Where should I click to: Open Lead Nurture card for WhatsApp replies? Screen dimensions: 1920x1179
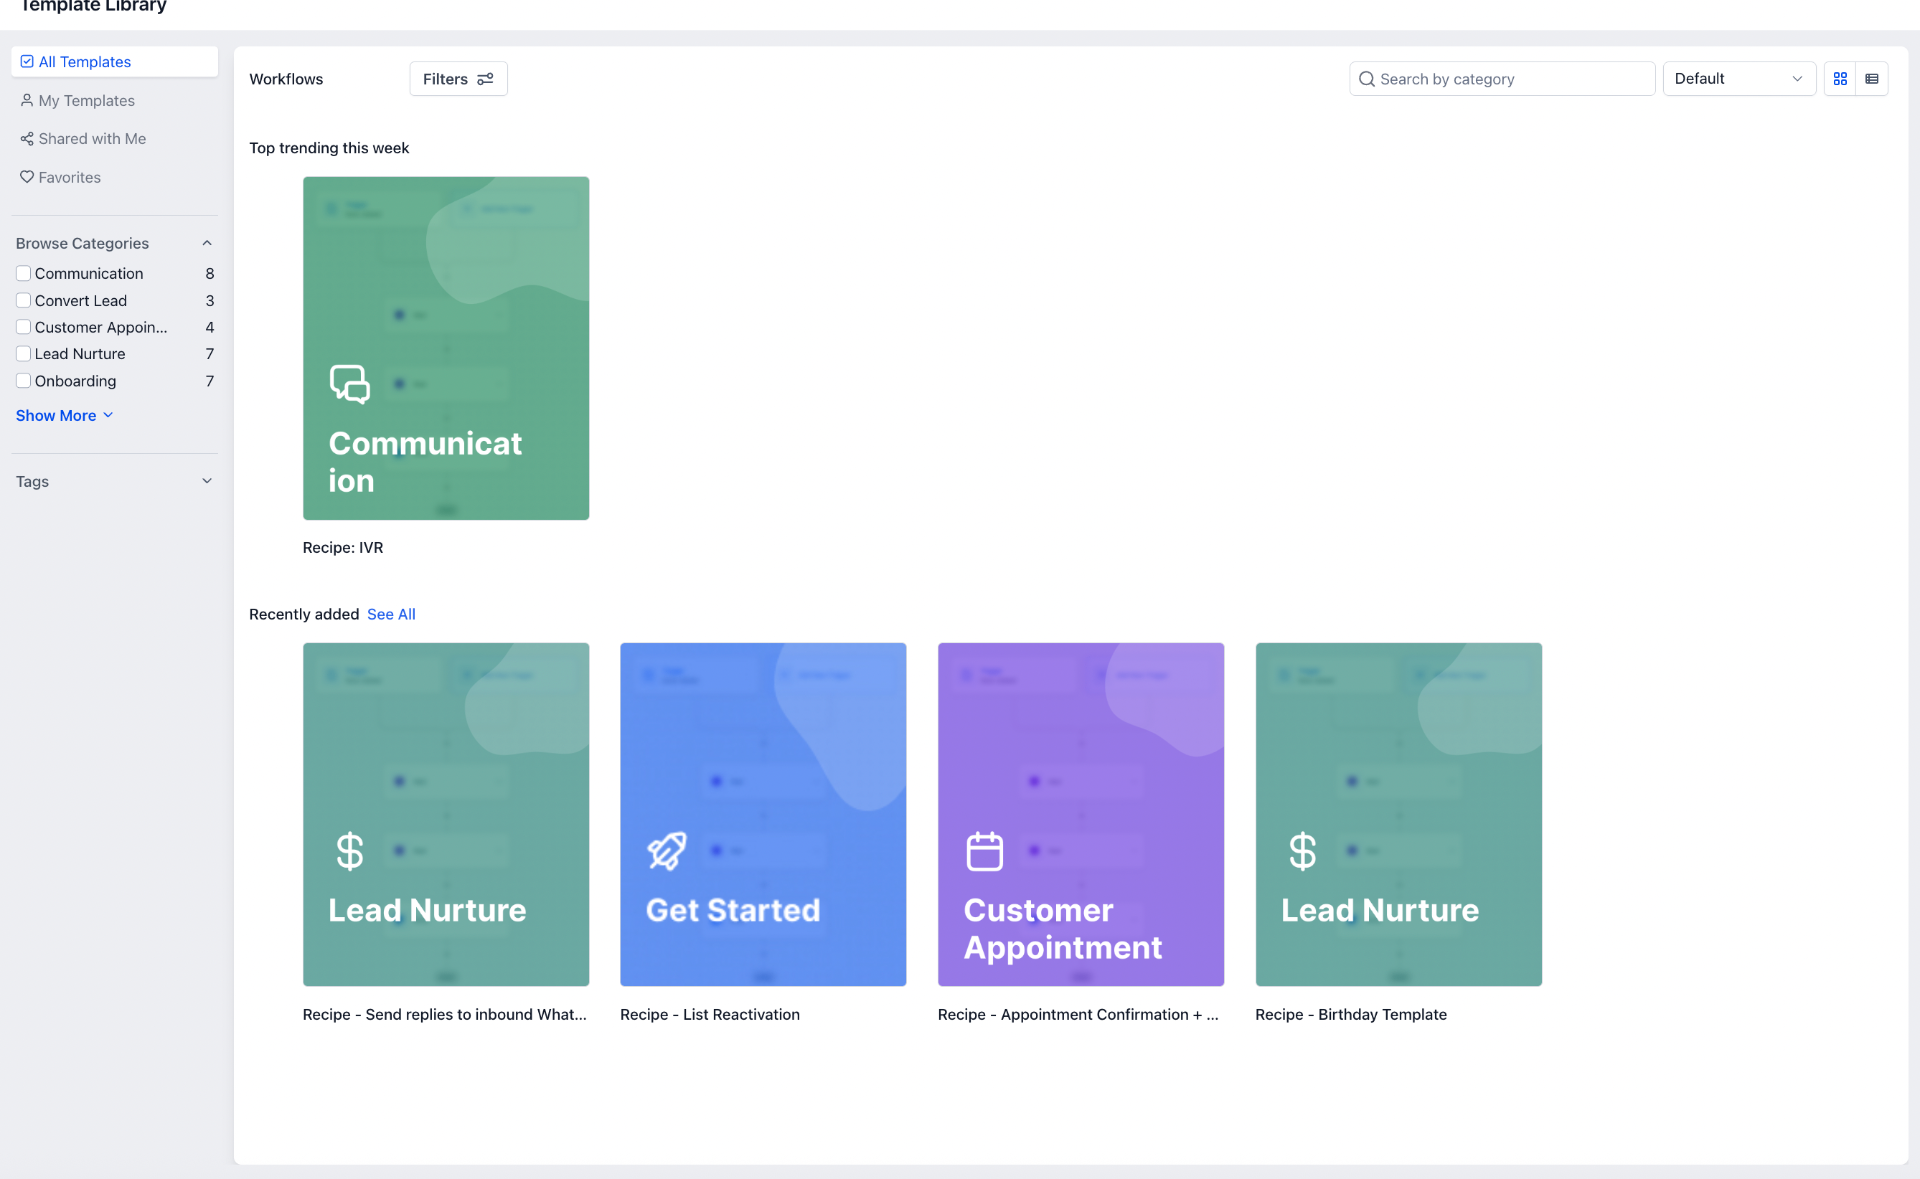(446, 814)
